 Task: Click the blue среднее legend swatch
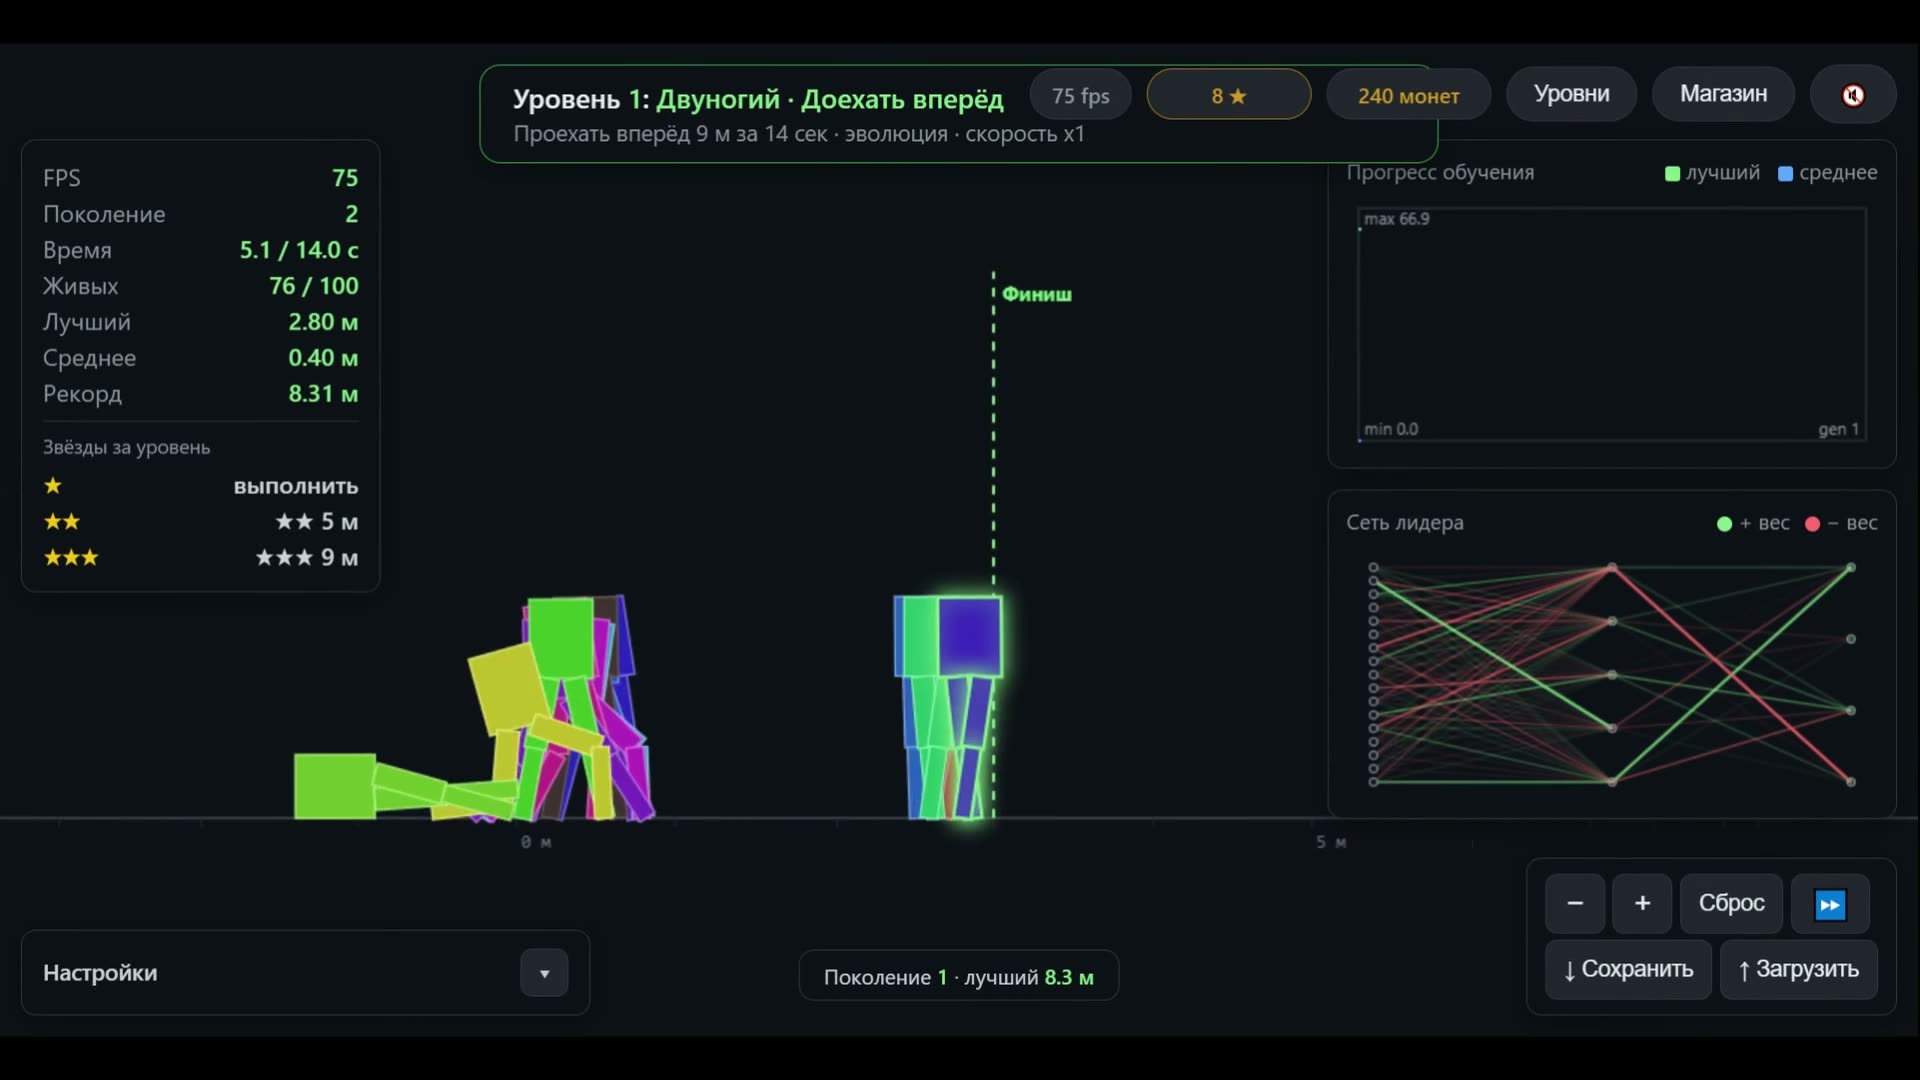pos(1785,173)
